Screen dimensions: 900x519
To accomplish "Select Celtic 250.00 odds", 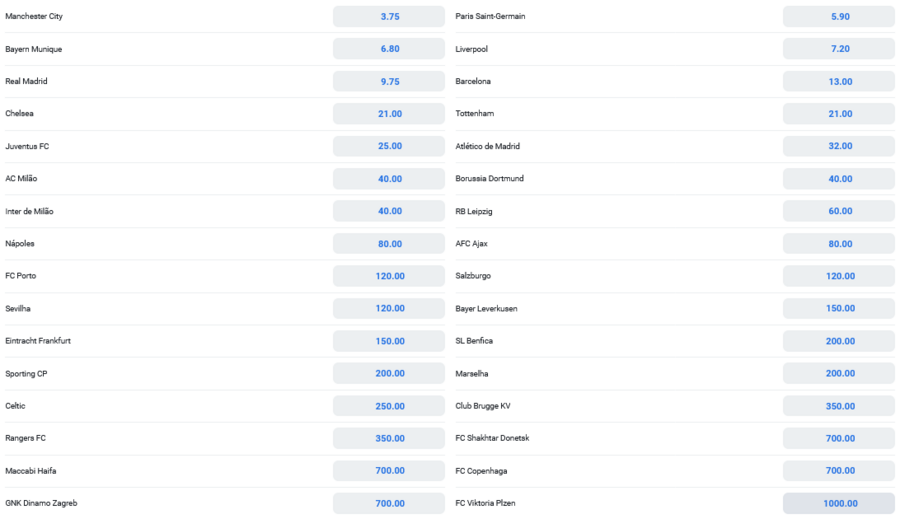I will pyautogui.click(x=389, y=406).
